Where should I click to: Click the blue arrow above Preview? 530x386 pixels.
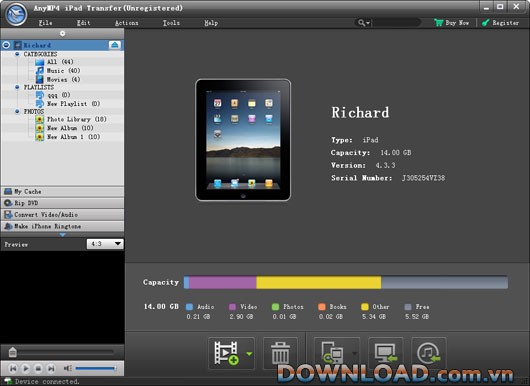62,235
